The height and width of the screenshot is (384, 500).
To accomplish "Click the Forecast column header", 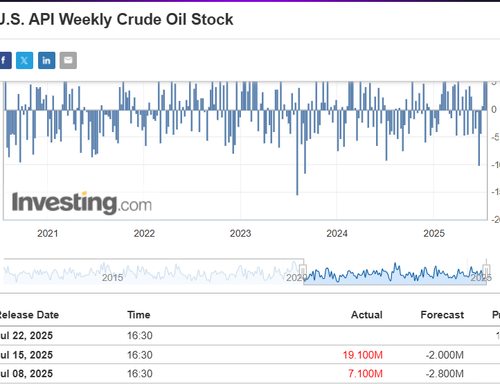I will coord(442,315).
